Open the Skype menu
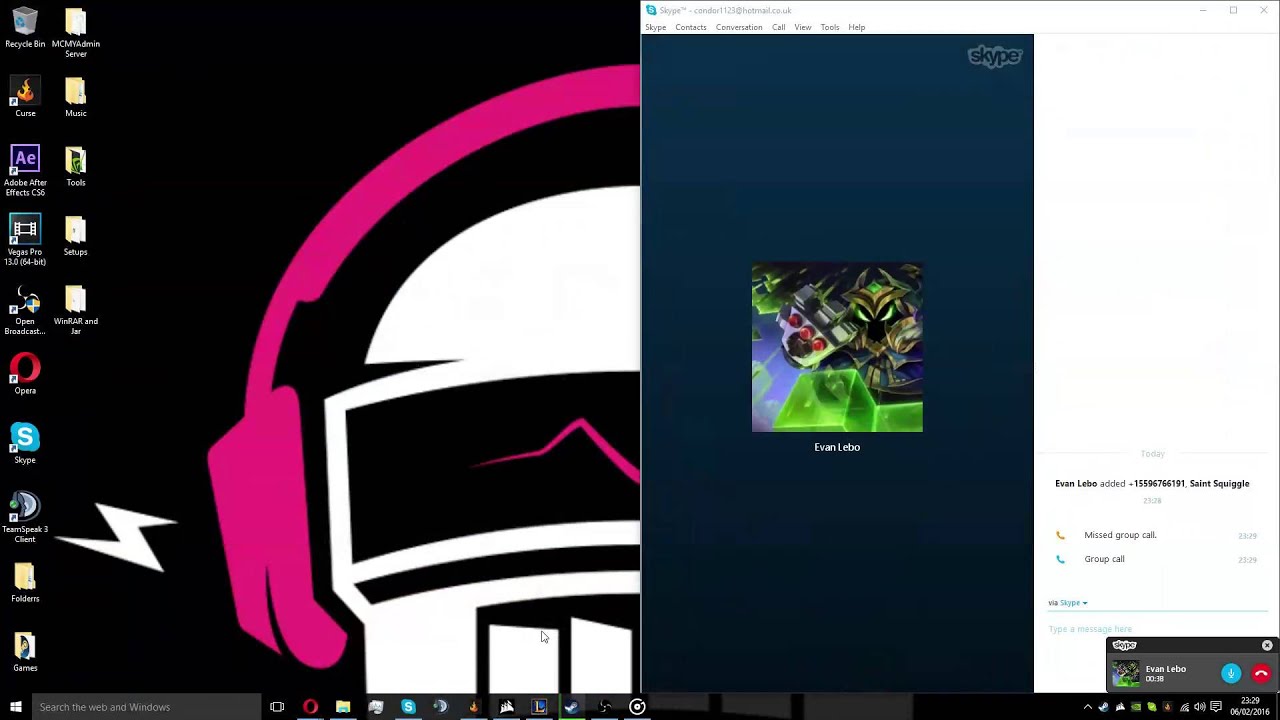This screenshot has width=1280, height=720. (x=656, y=27)
